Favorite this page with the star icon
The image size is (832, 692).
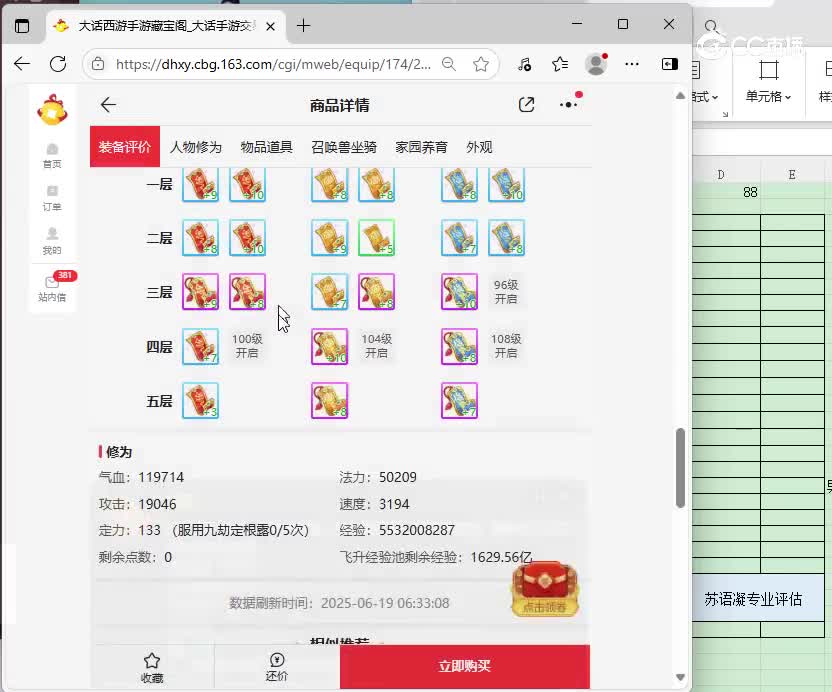(x=481, y=64)
